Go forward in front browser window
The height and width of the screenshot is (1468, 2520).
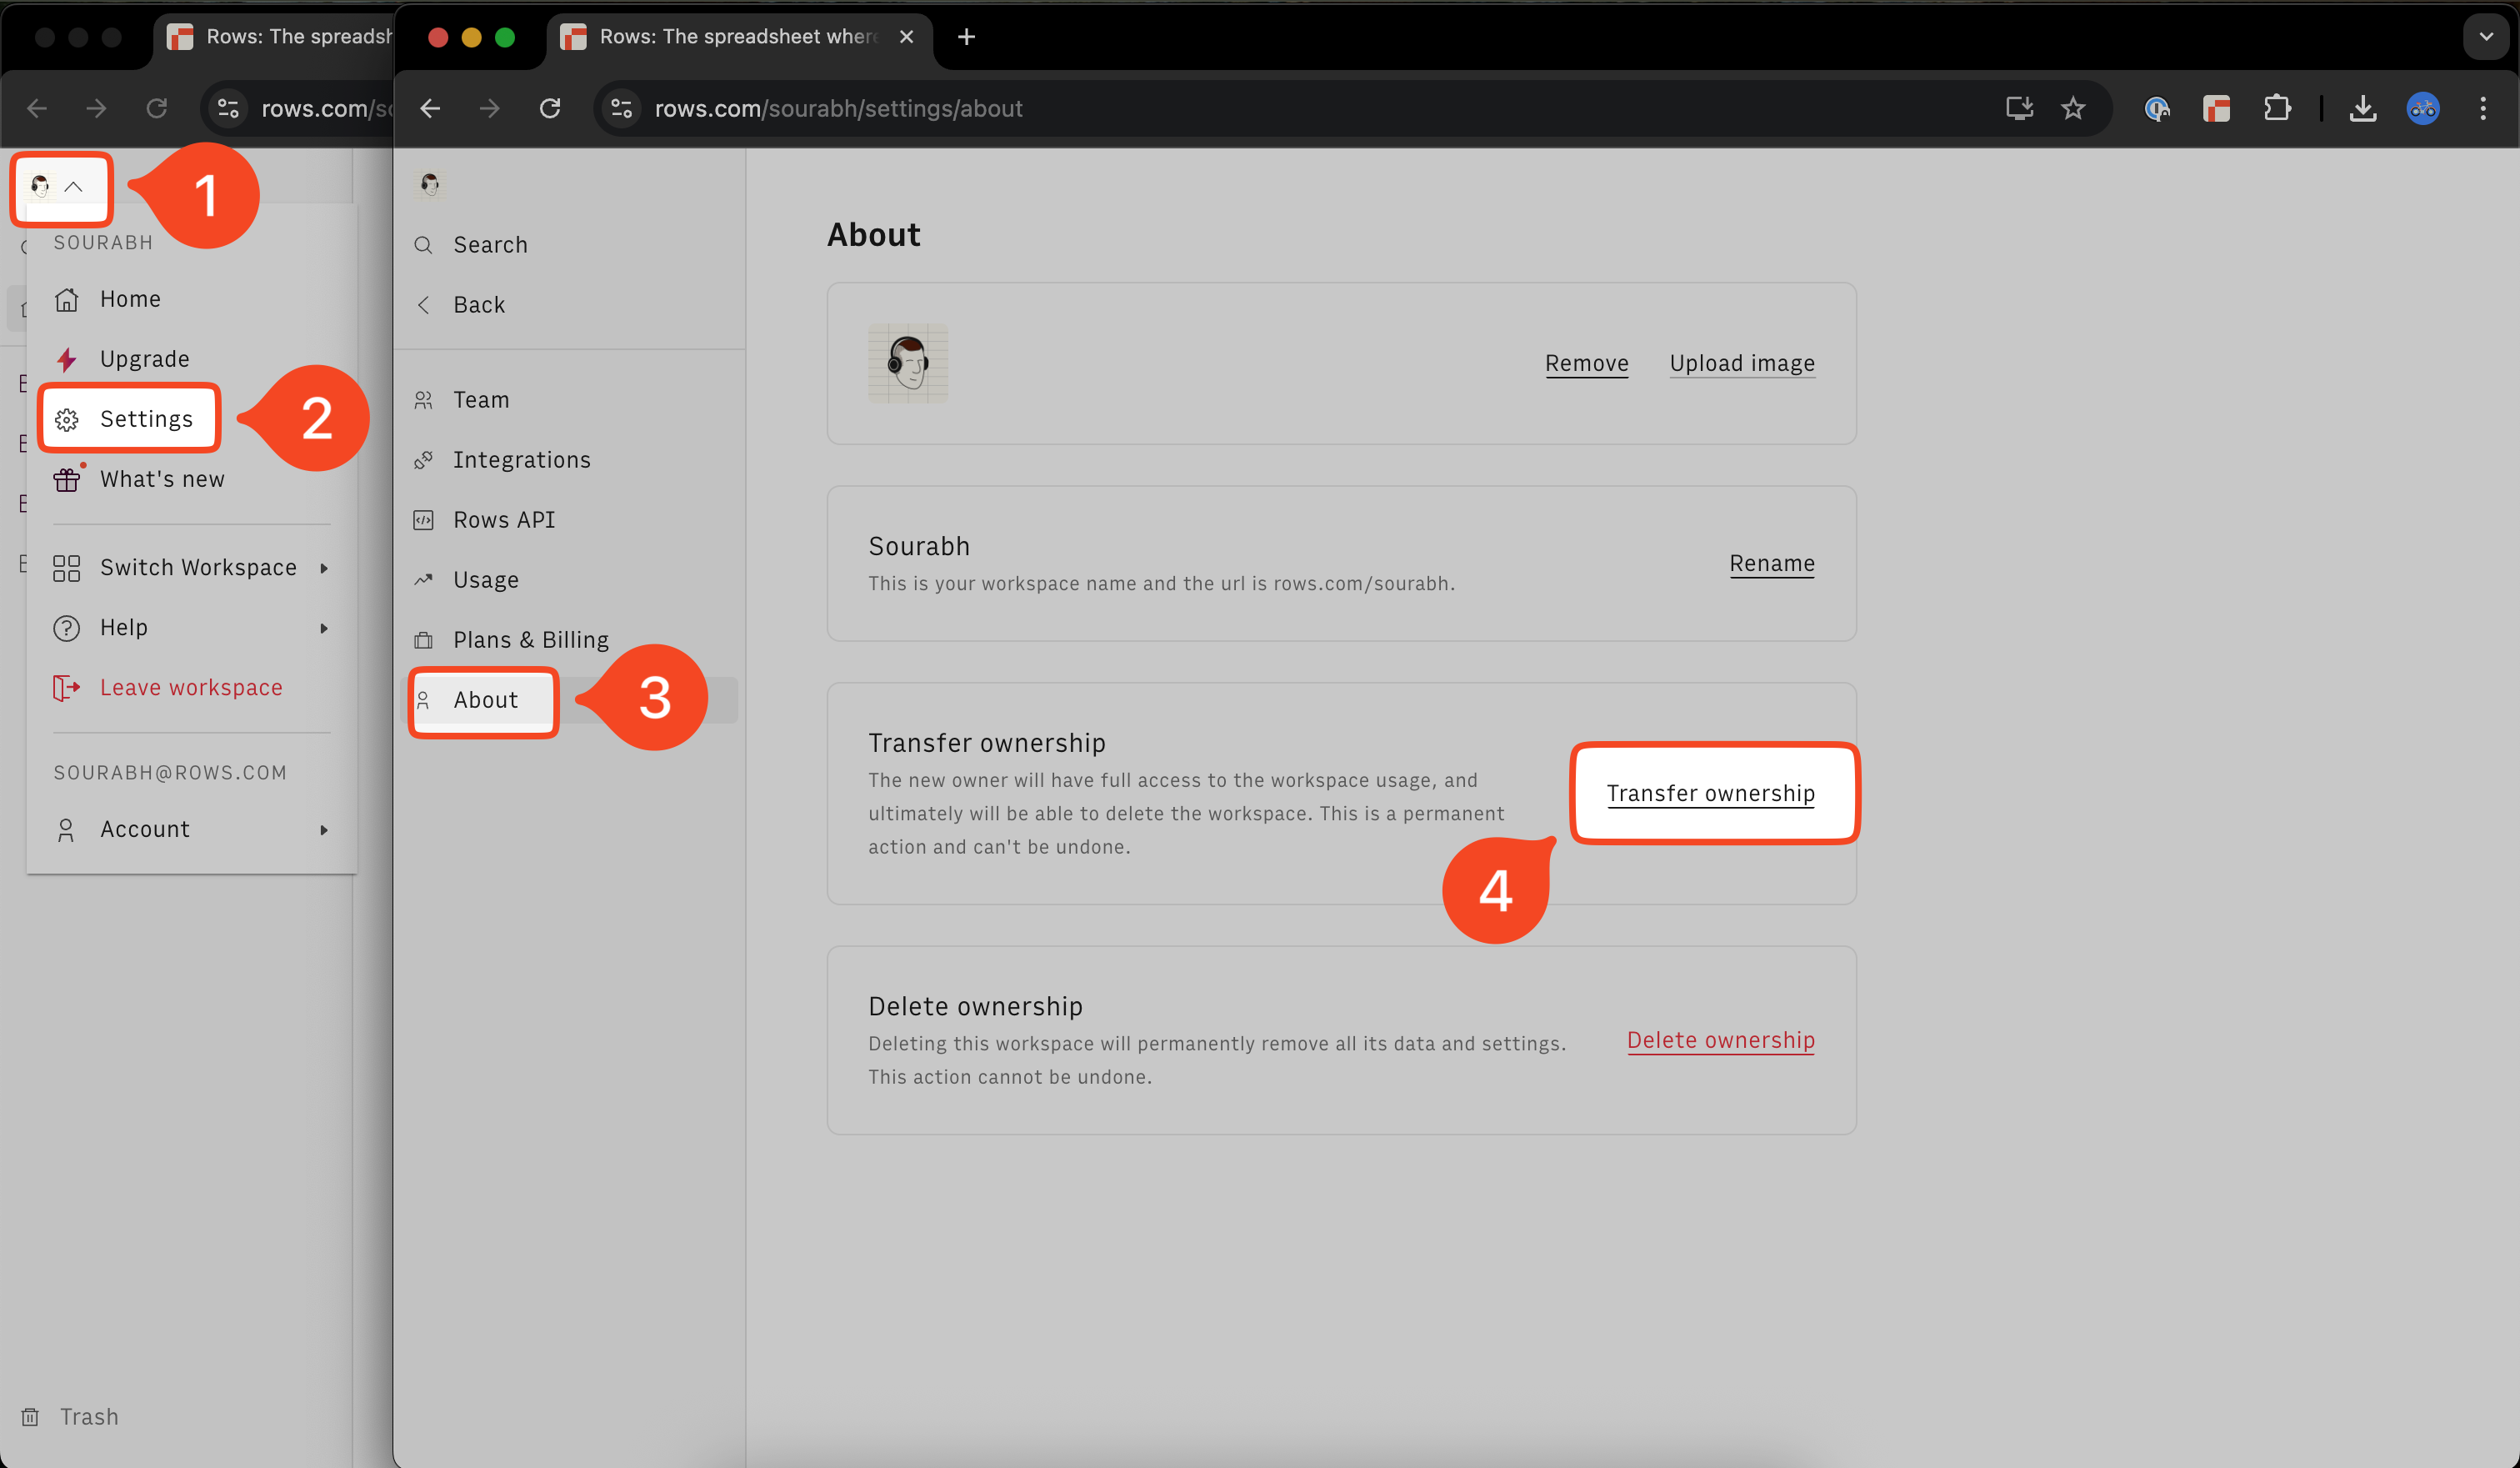(x=490, y=108)
